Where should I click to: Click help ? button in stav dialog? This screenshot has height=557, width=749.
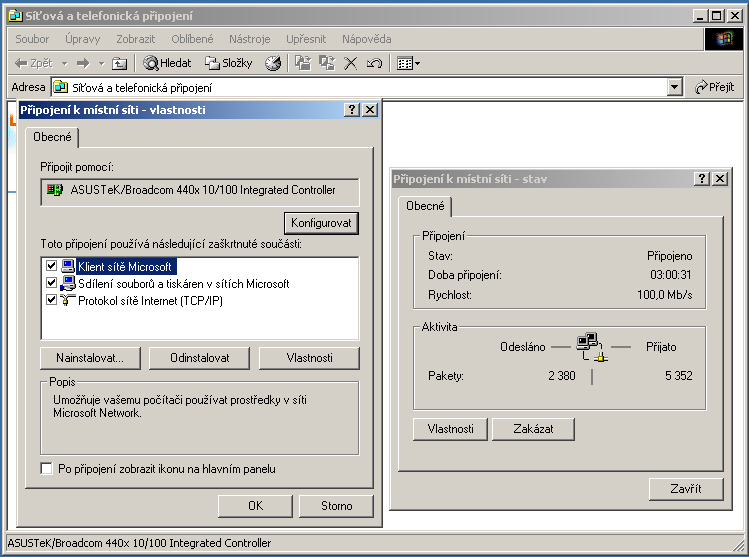701,179
